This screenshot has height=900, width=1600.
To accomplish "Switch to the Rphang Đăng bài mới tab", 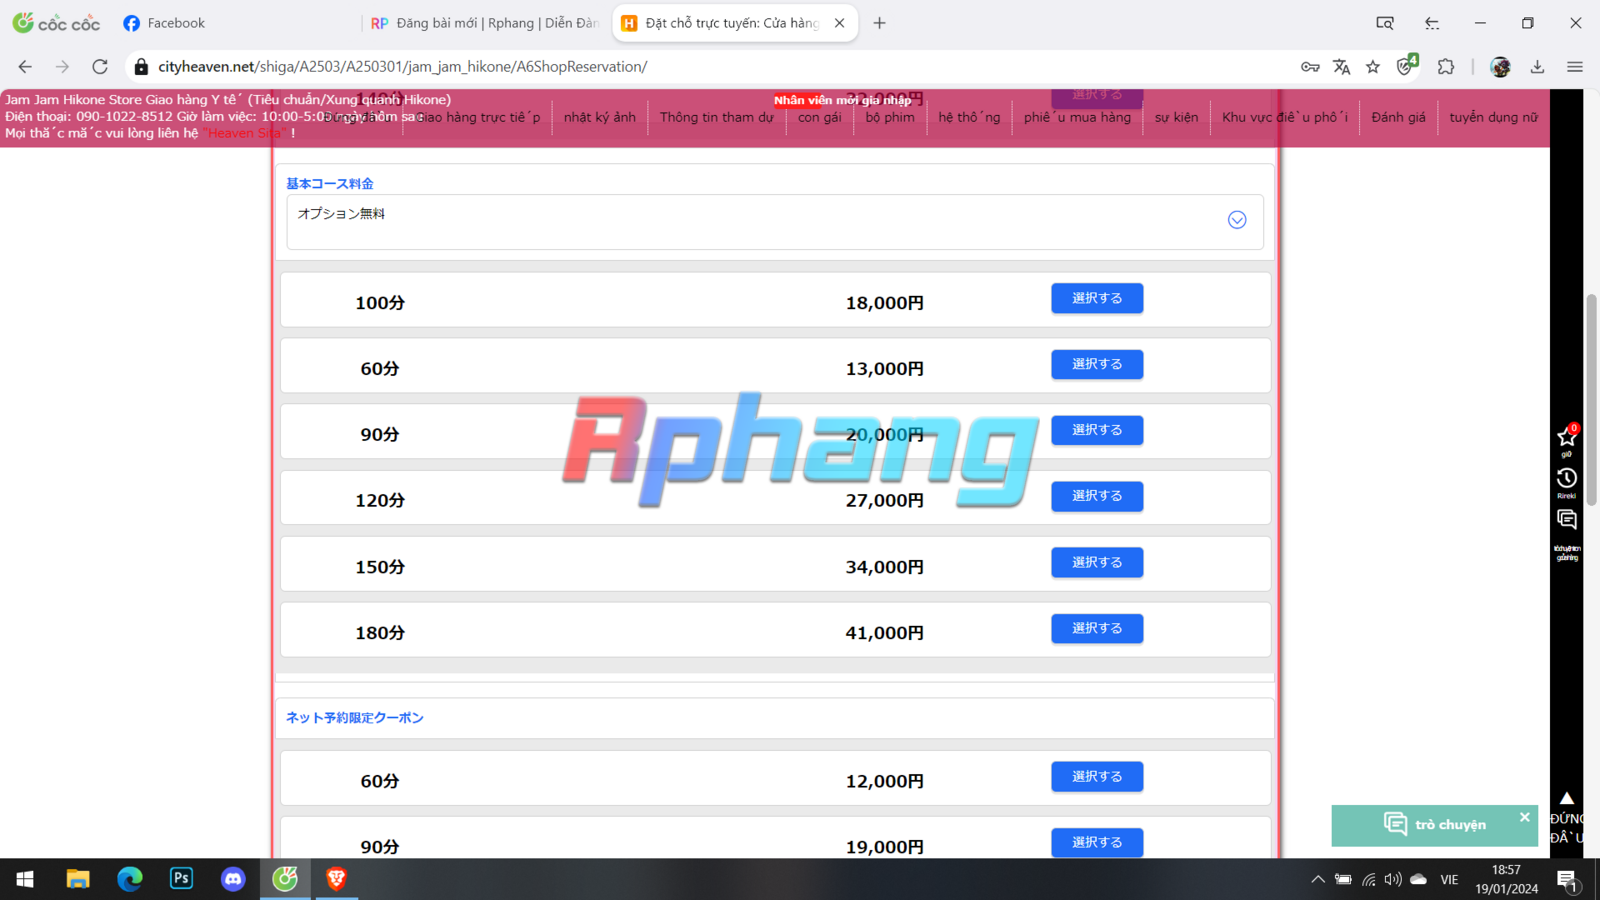I will [485, 23].
